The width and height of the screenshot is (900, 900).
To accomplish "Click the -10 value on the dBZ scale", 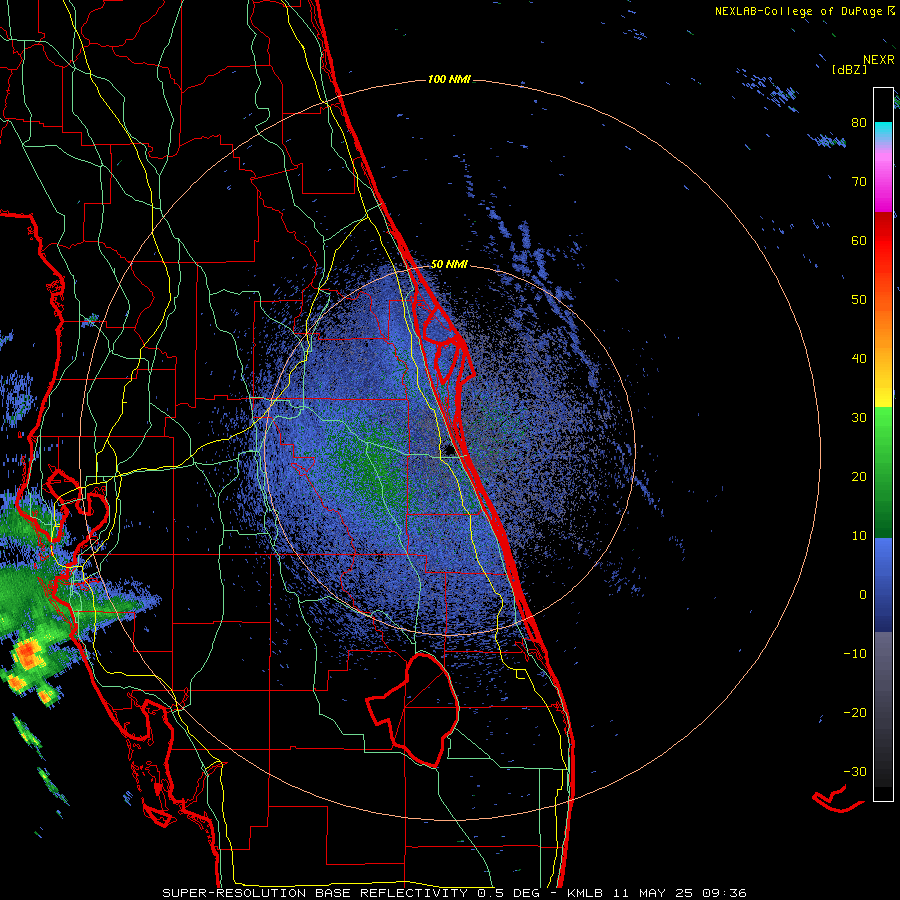I will coord(855,654).
